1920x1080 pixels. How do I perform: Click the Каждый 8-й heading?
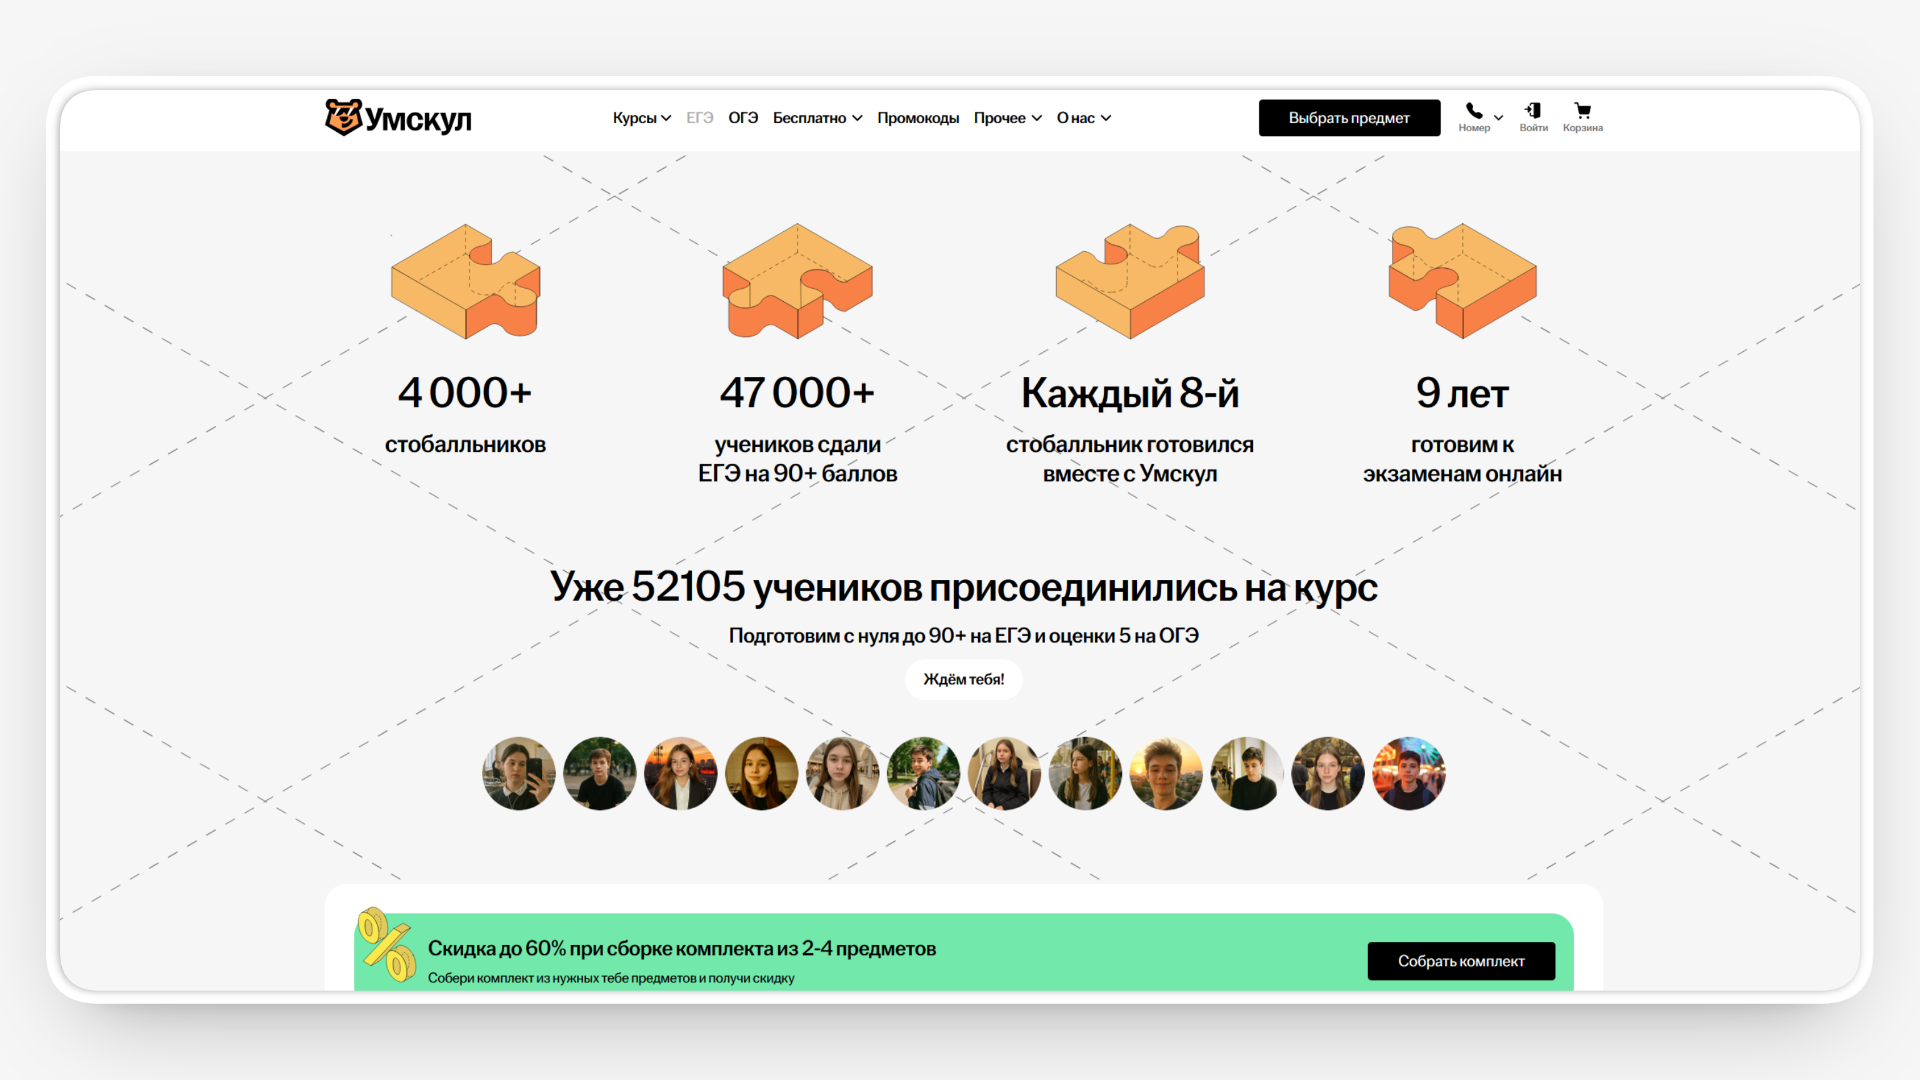(1130, 393)
